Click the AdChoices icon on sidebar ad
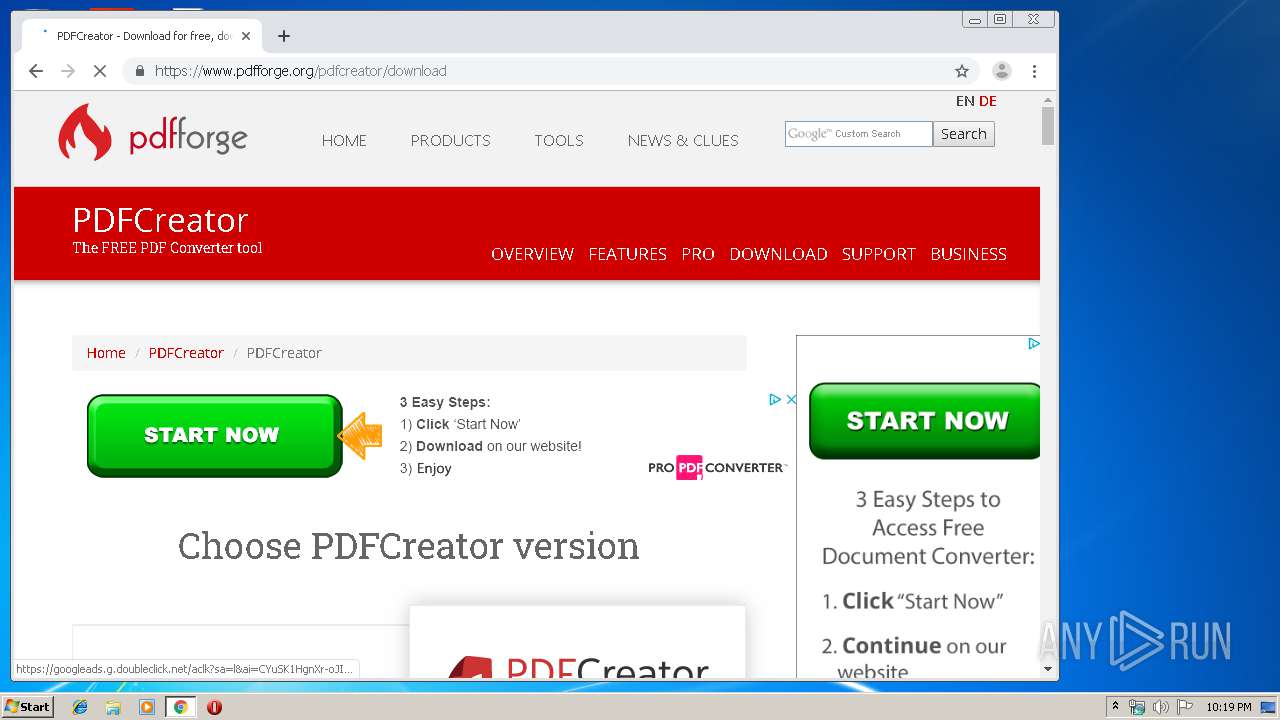1280x720 pixels. [1033, 343]
